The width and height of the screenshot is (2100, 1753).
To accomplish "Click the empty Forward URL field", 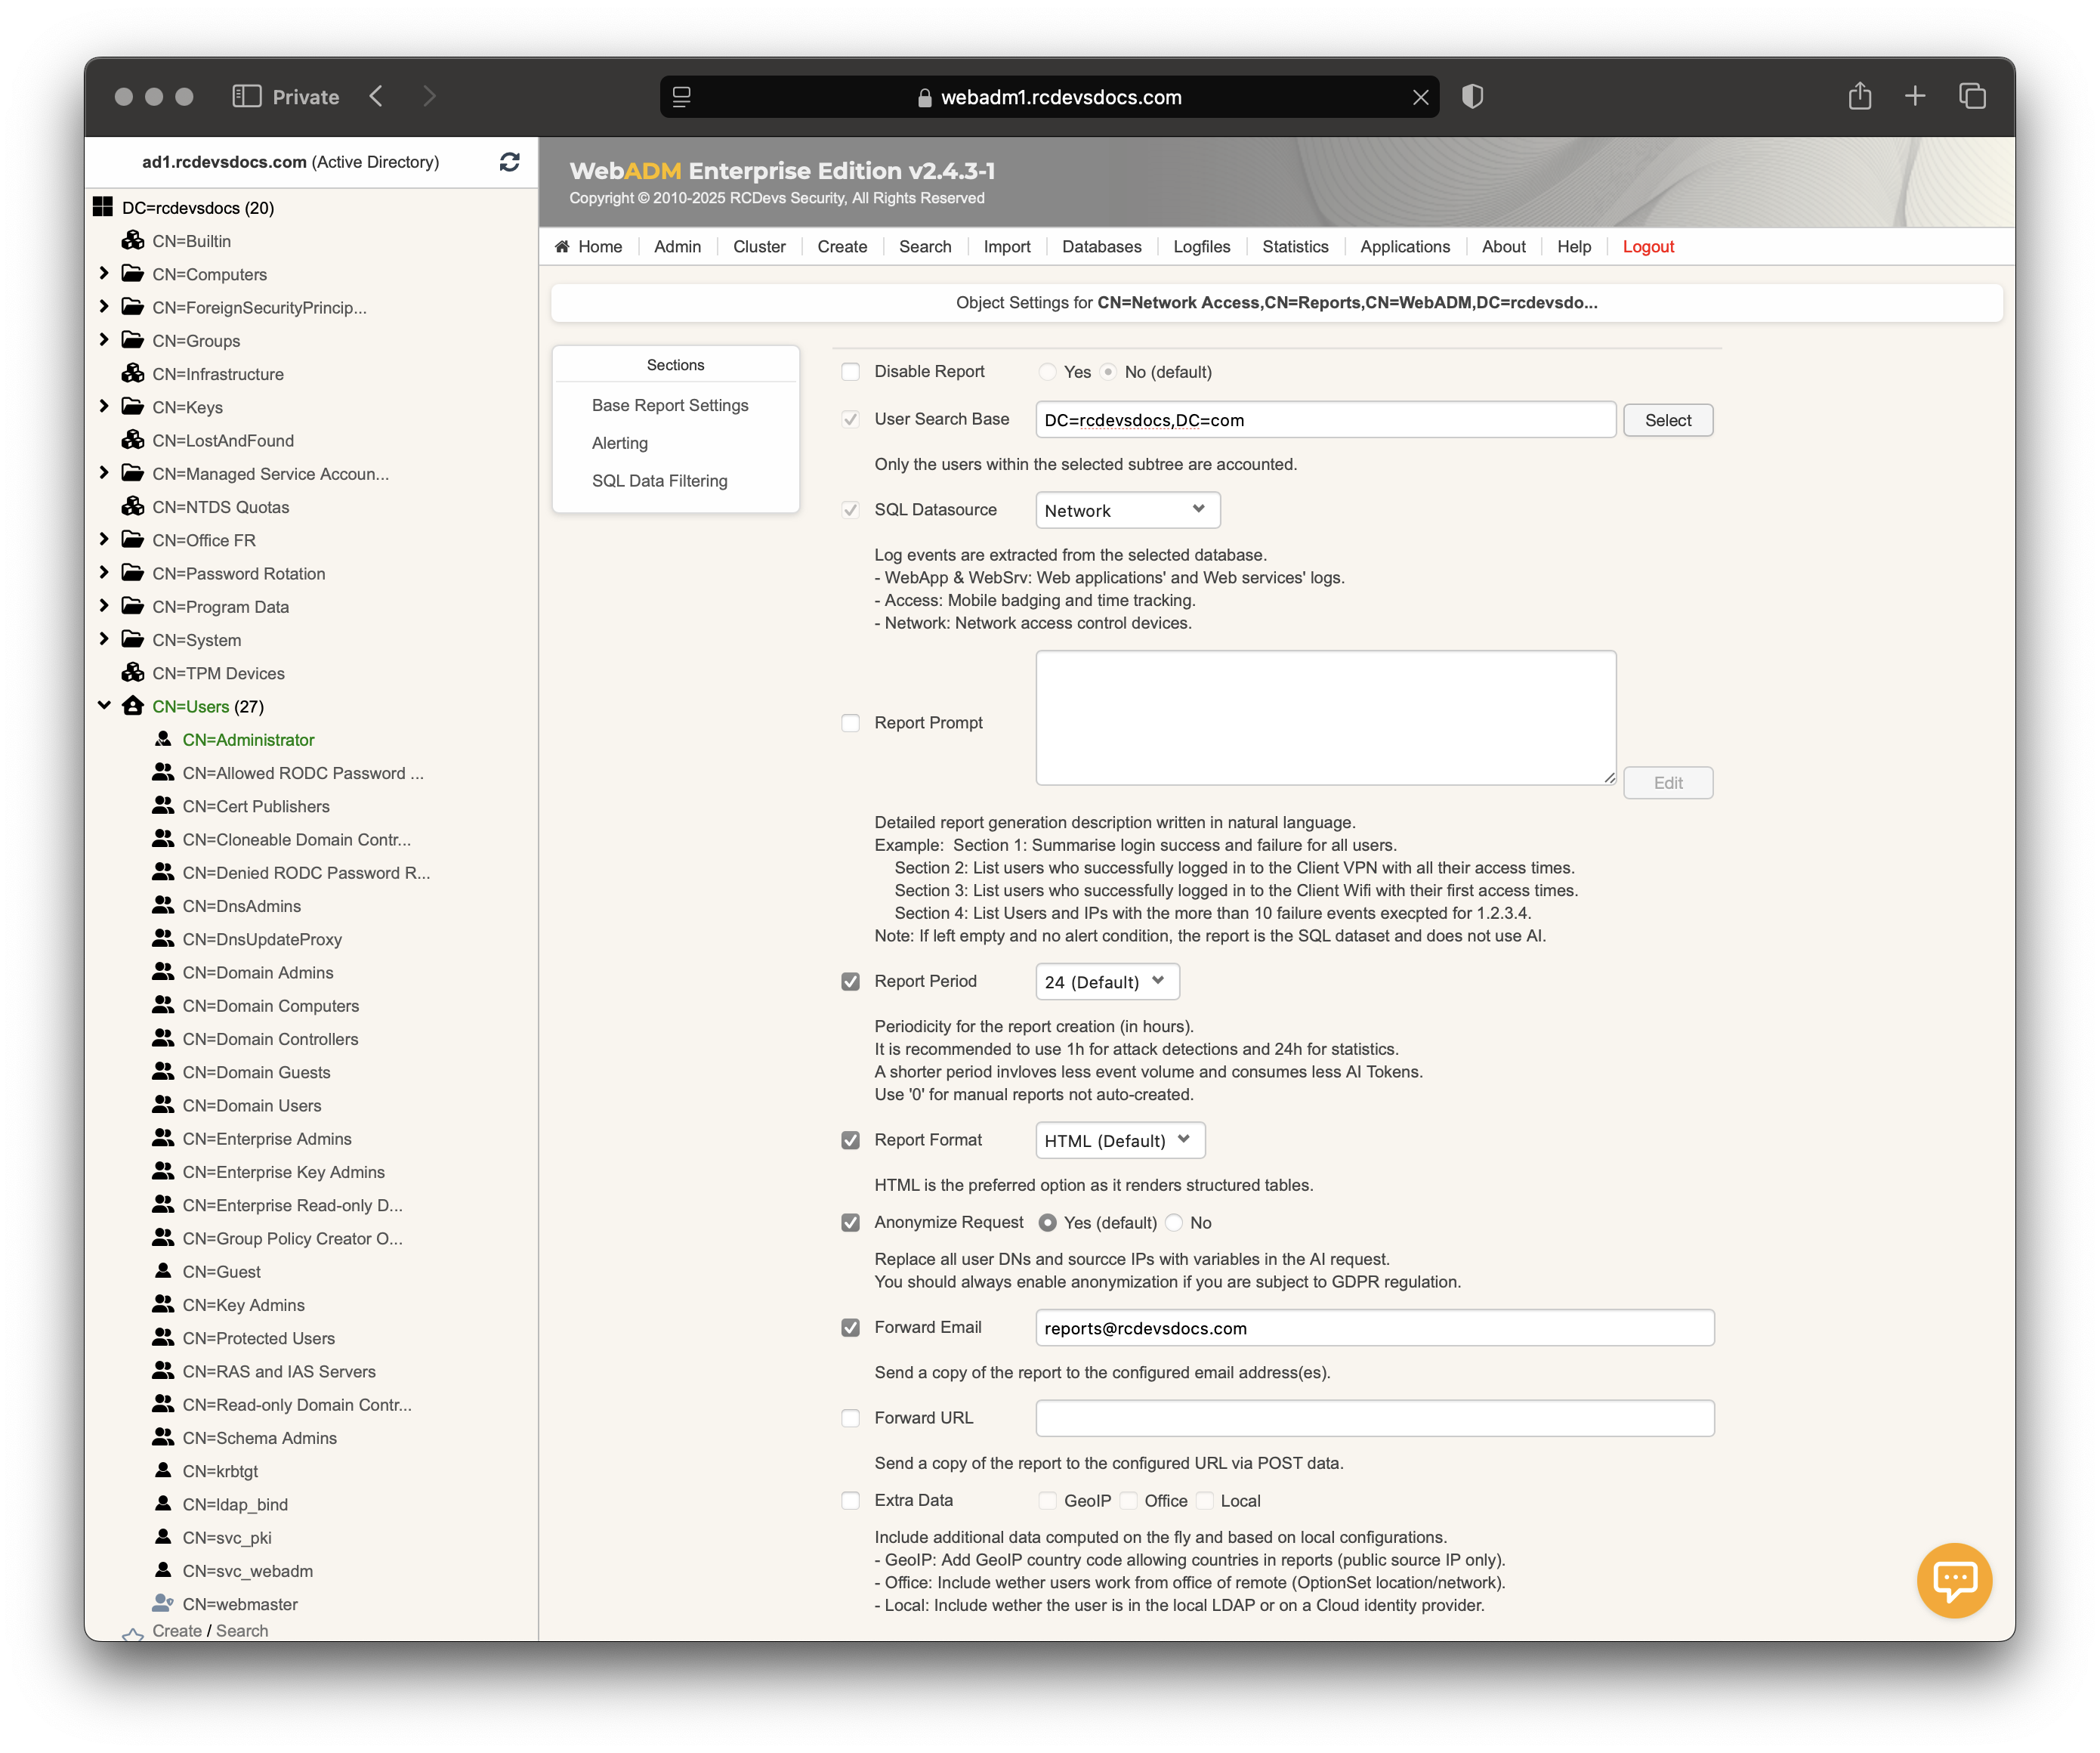I will (x=1374, y=1418).
